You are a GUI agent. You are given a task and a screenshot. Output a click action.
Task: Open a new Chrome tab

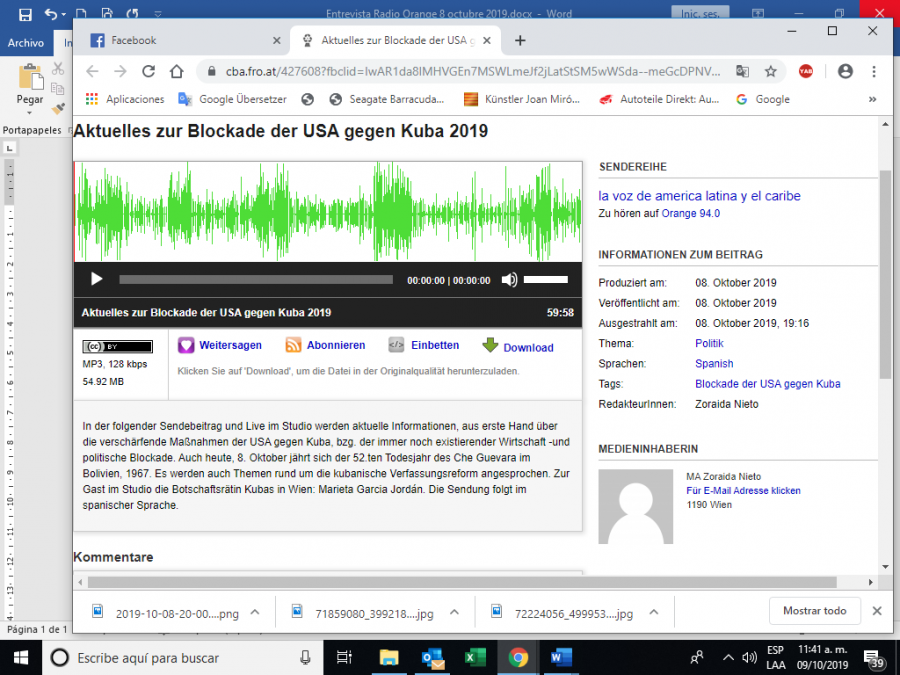tap(520, 40)
